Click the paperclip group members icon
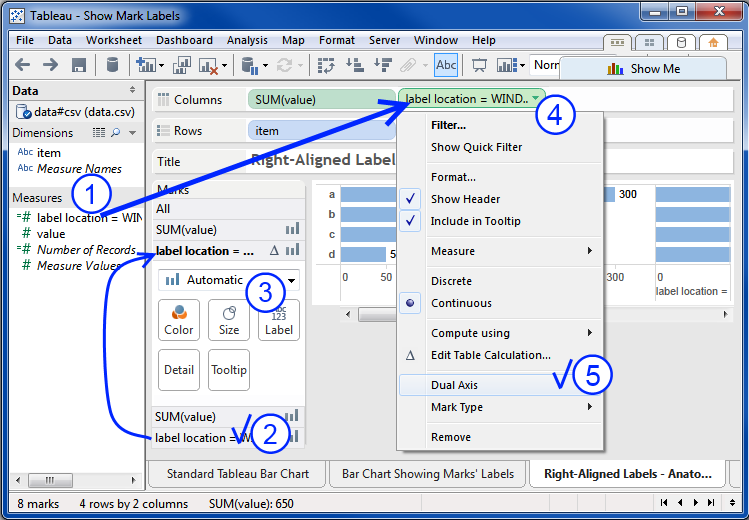 click(408, 65)
